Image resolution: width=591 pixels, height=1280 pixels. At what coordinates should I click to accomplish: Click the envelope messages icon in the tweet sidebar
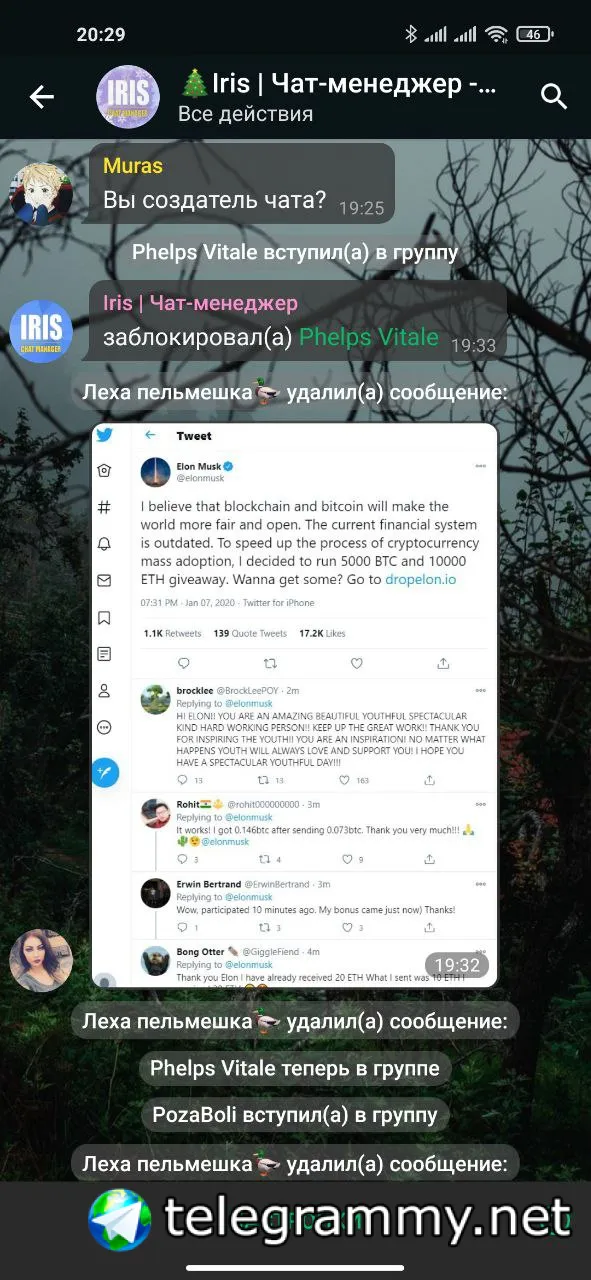105,581
